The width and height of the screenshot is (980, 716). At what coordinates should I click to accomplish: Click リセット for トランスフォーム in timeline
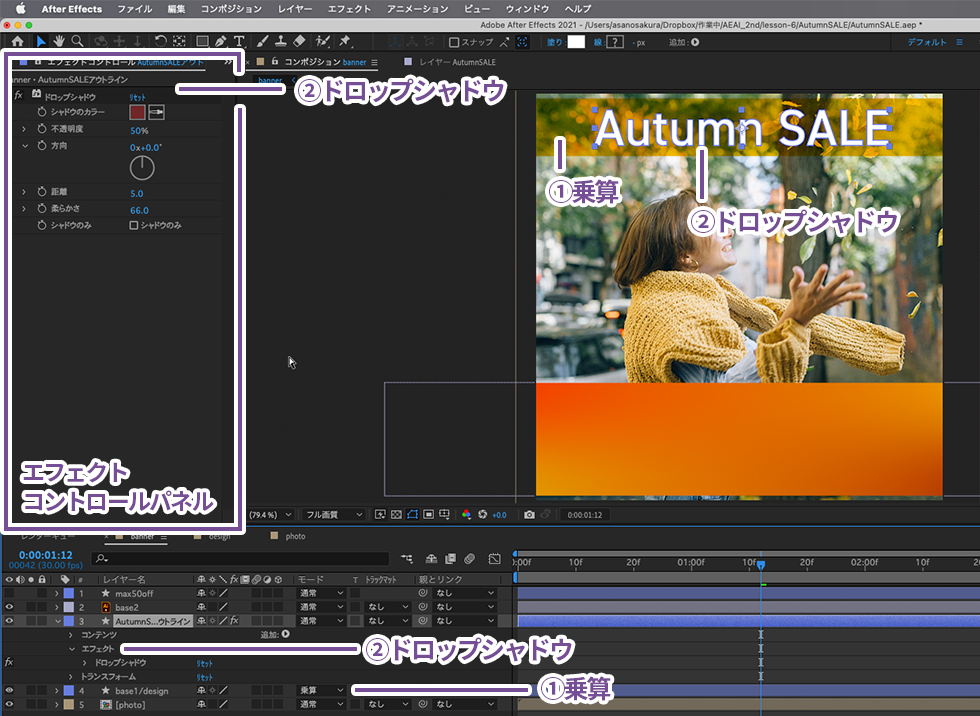204,677
